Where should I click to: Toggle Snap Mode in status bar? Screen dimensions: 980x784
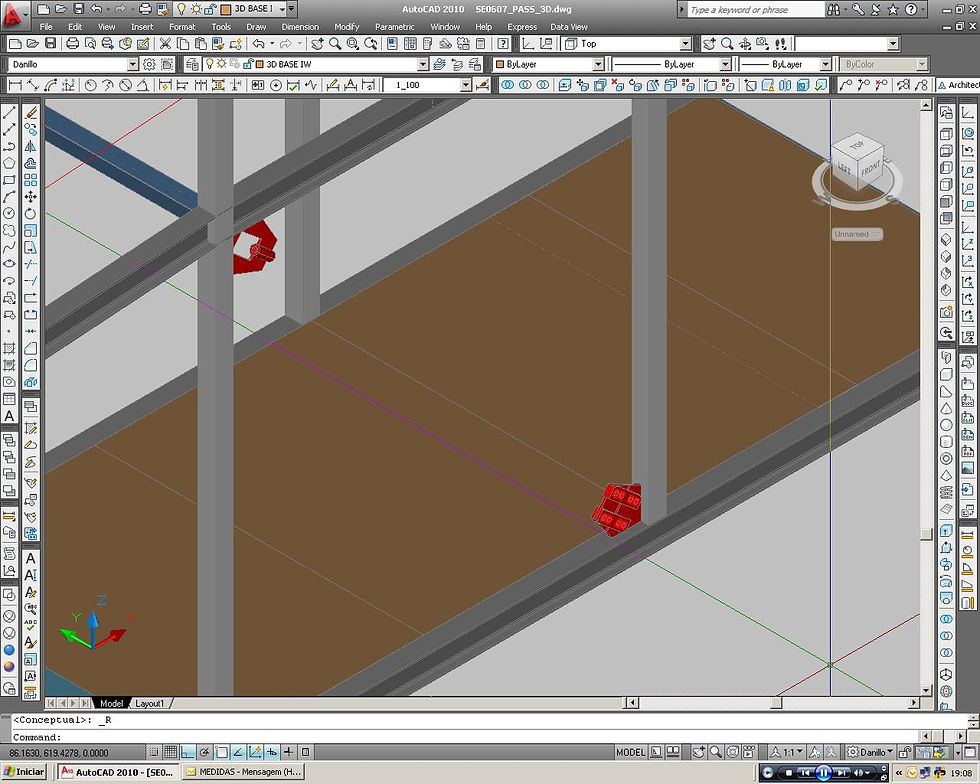(x=154, y=752)
